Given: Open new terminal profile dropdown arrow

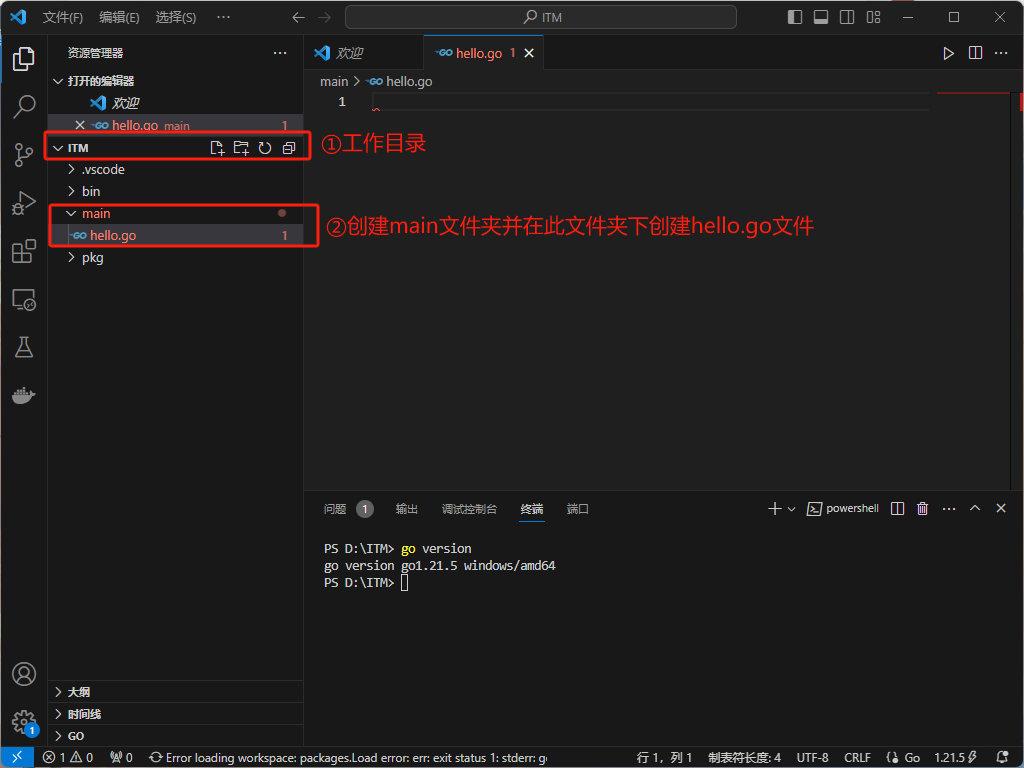Looking at the screenshot, I should coord(792,509).
